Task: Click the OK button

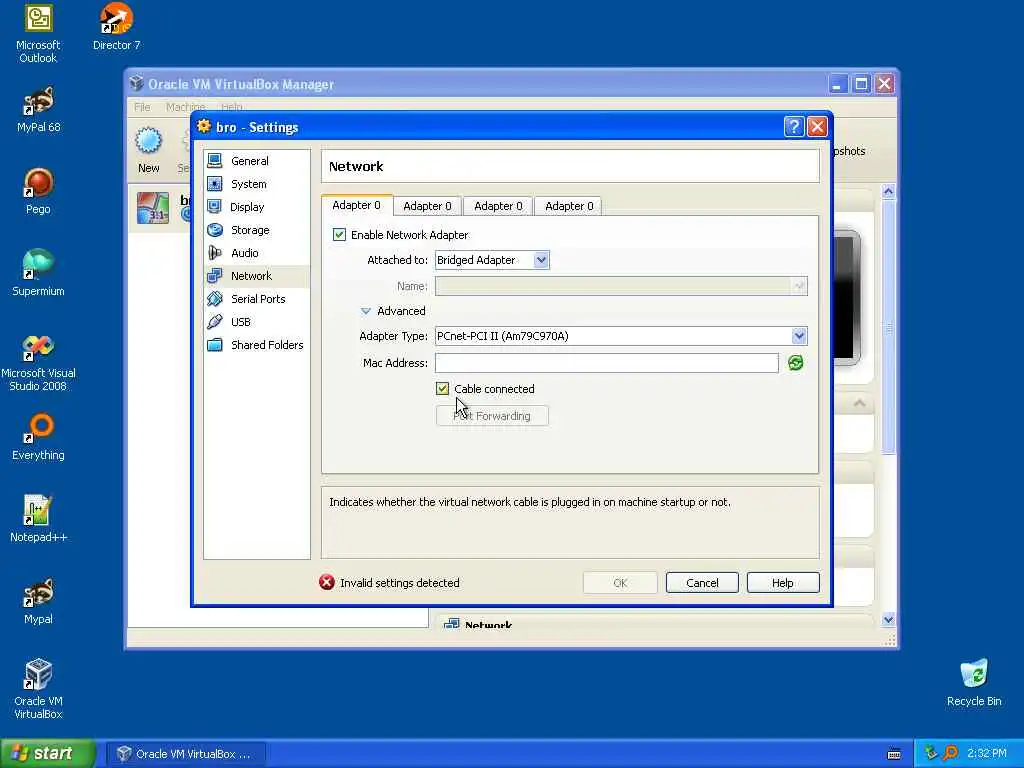Action: 620,583
